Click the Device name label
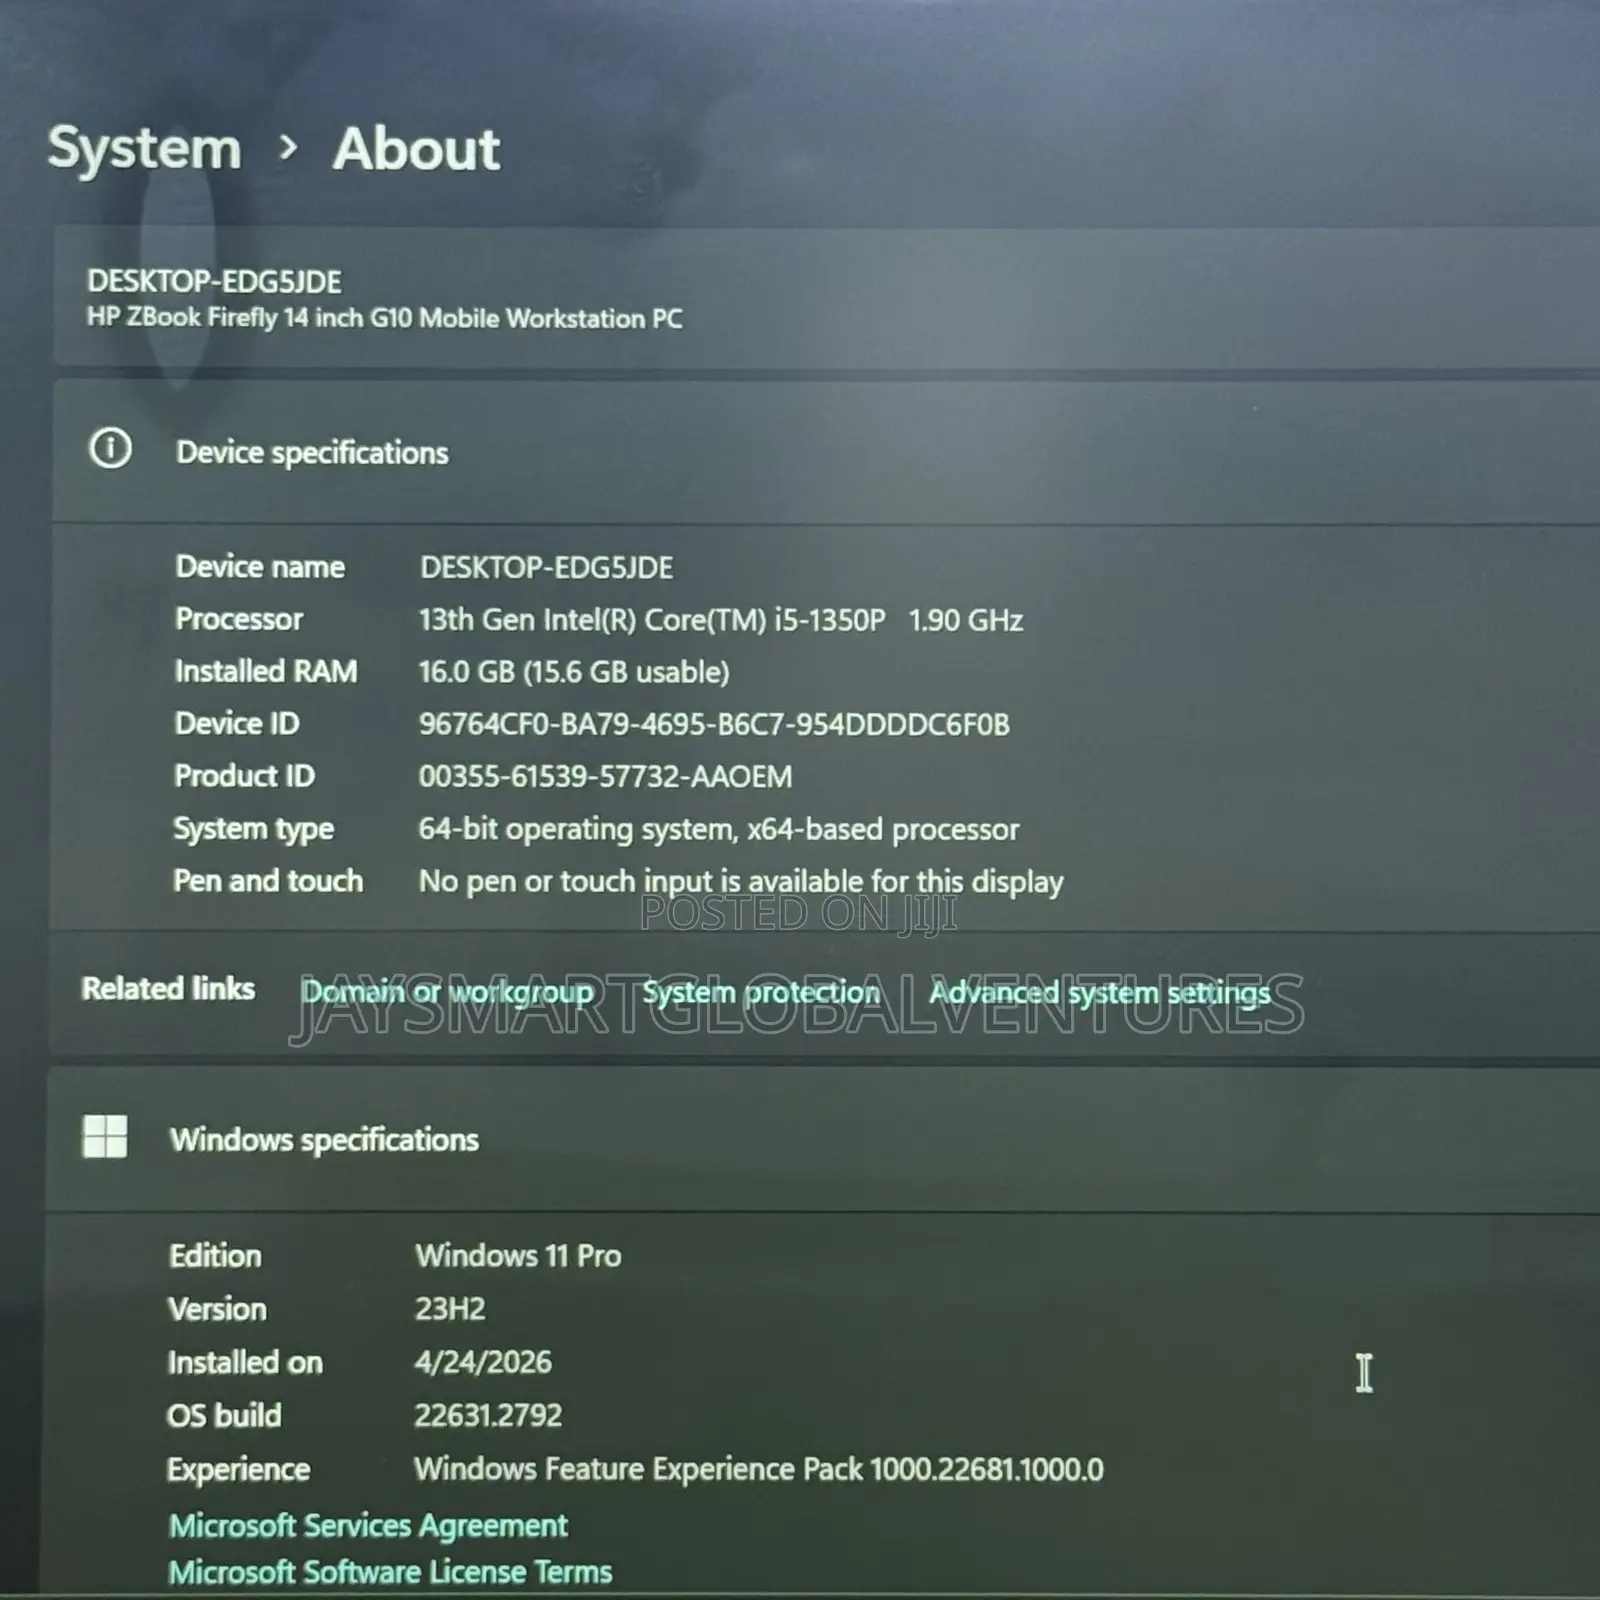The height and width of the screenshot is (1600, 1600). pos(260,566)
